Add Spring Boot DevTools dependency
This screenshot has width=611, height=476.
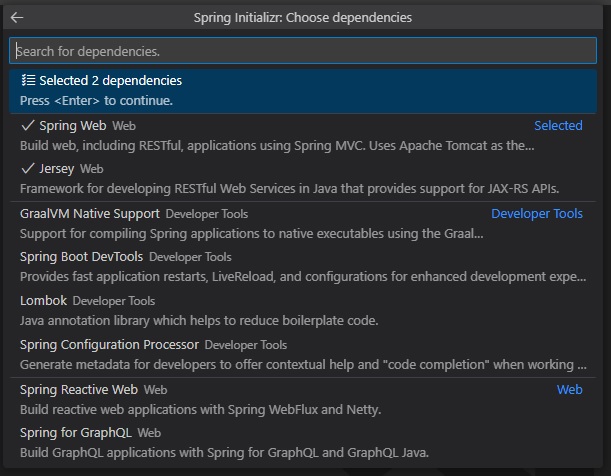tap(82, 256)
